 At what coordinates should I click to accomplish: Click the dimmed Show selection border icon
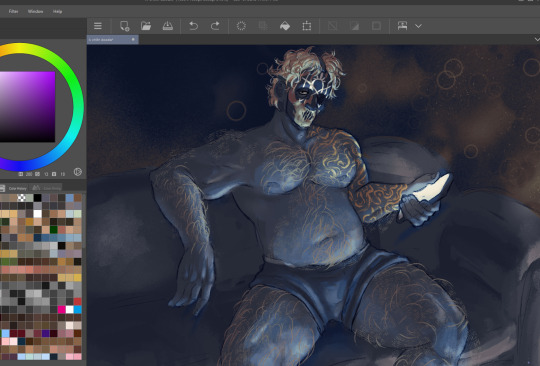click(376, 26)
